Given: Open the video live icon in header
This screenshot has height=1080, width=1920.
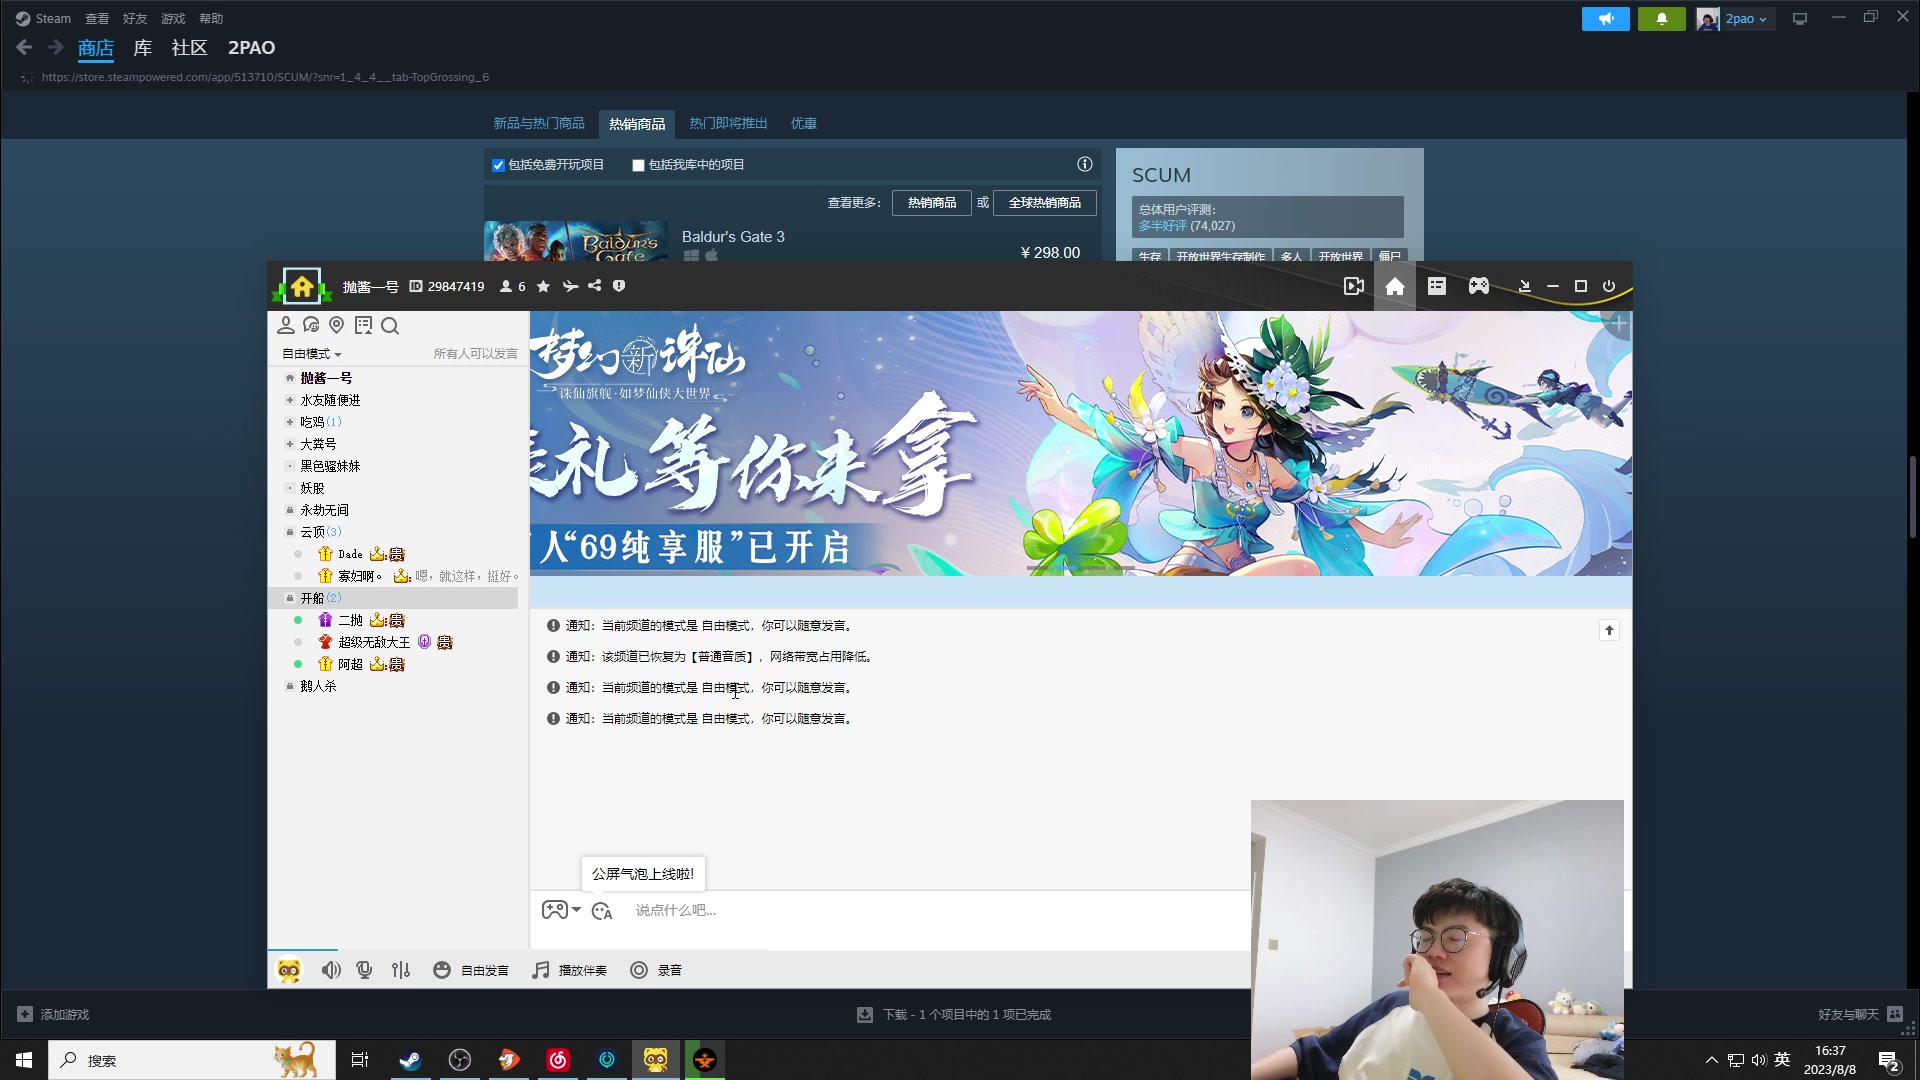Looking at the screenshot, I should (x=1354, y=287).
